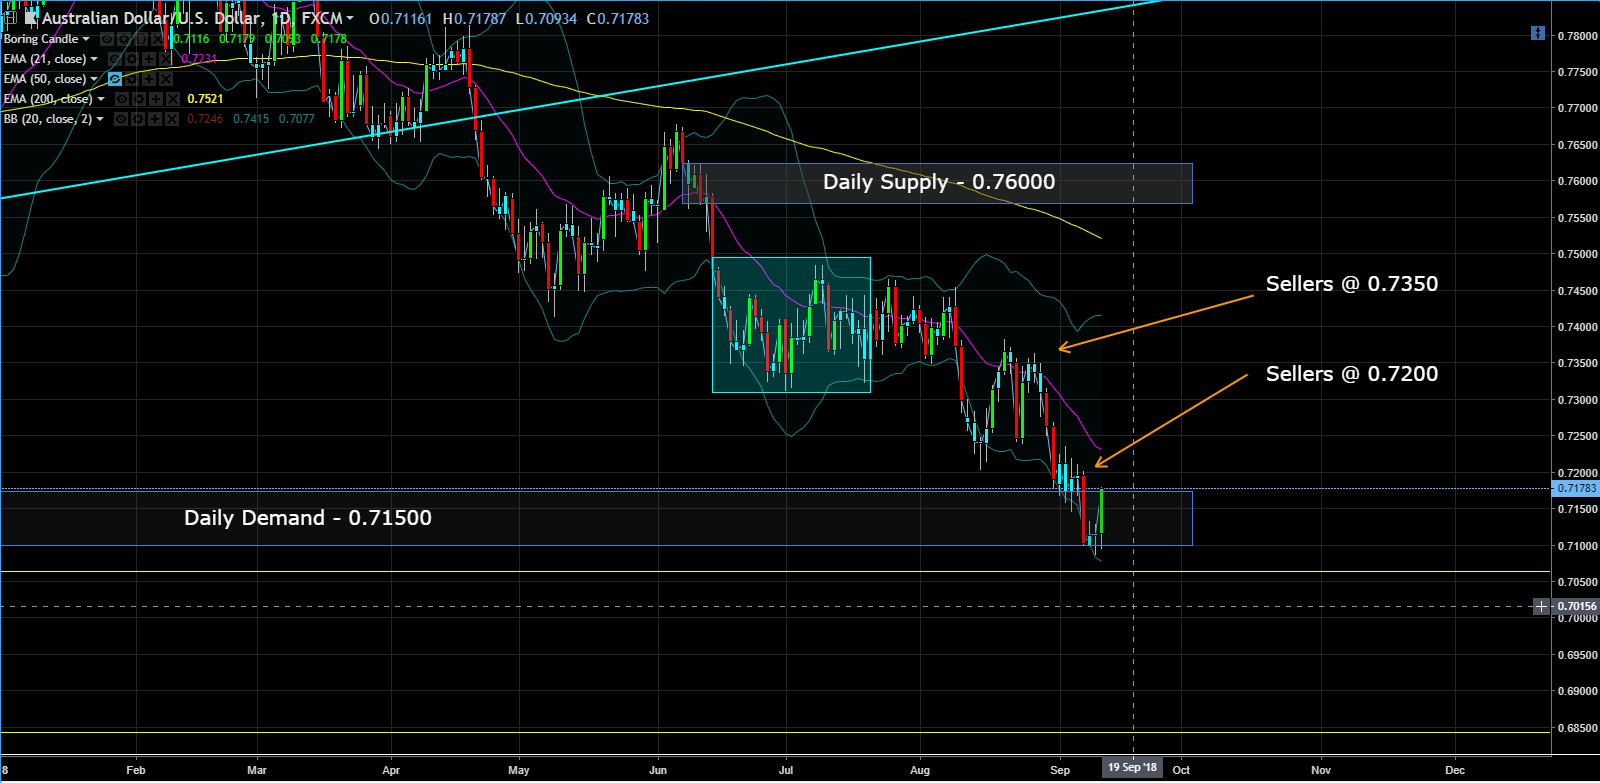Viewport: 1600px width, 783px height.
Task: Expand the EMA (50, close) dropdown arrow
Action: tap(94, 79)
